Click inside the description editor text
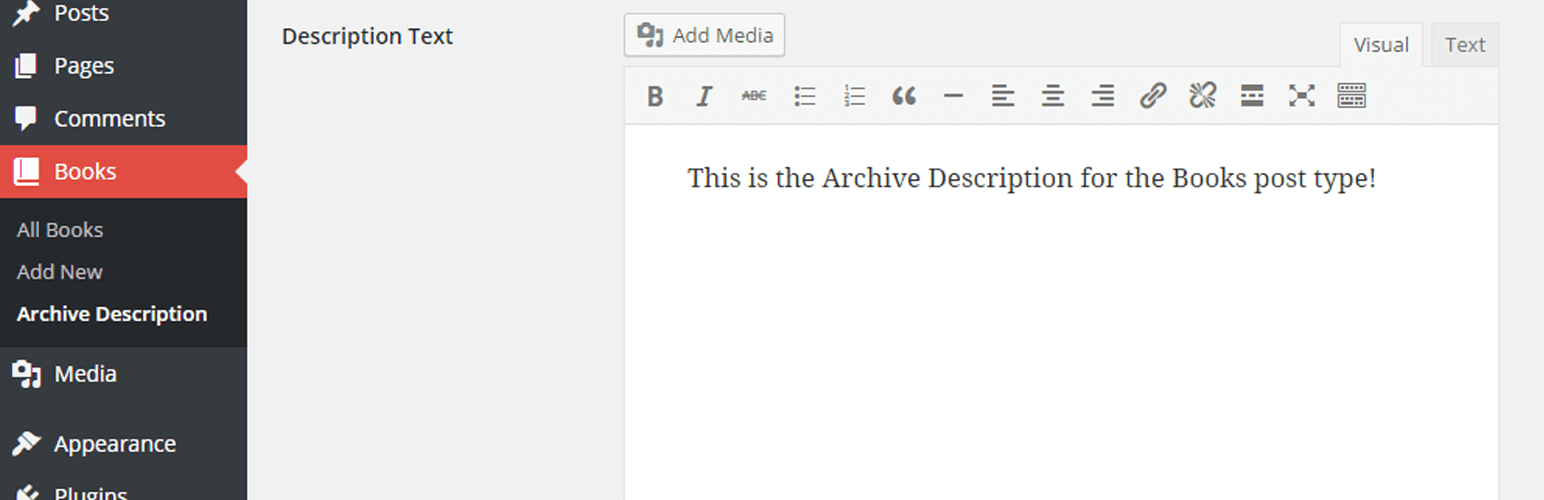The image size is (1544, 500). (x=1031, y=179)
